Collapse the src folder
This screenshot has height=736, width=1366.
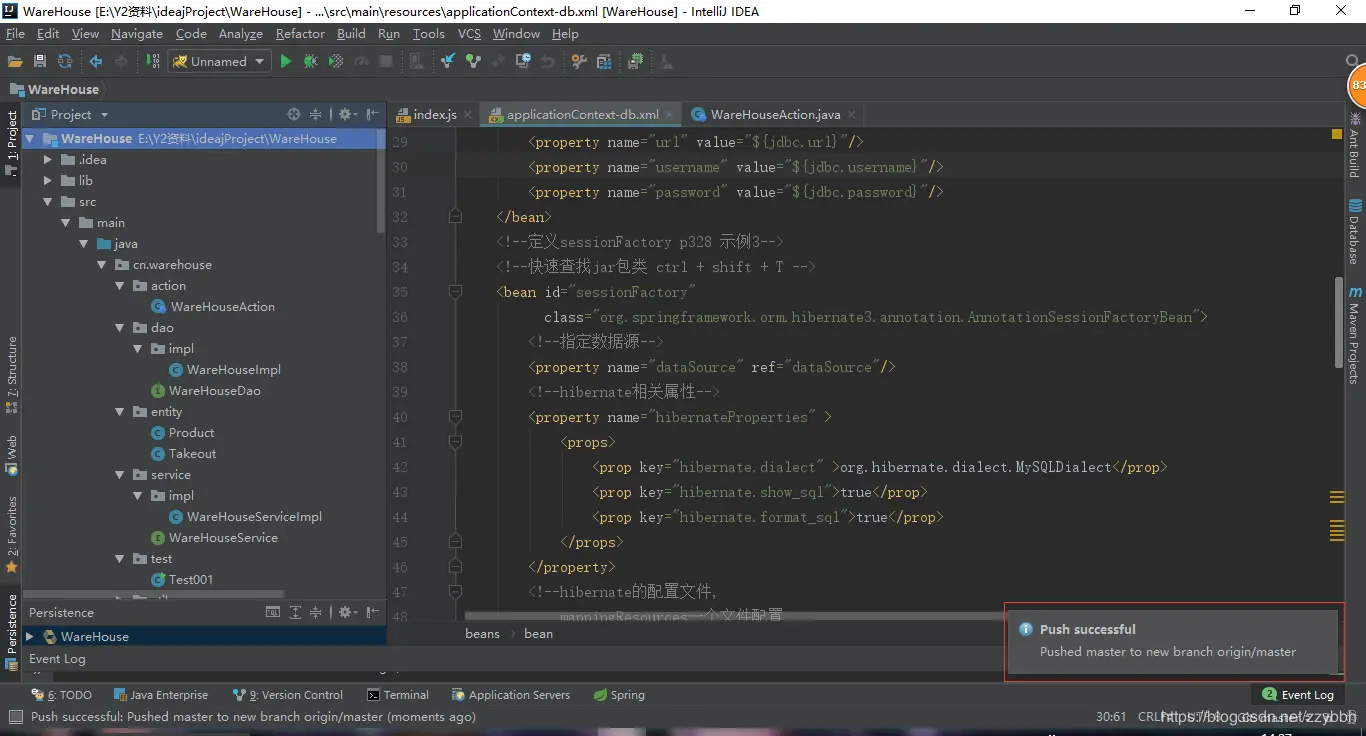point(47,202)
